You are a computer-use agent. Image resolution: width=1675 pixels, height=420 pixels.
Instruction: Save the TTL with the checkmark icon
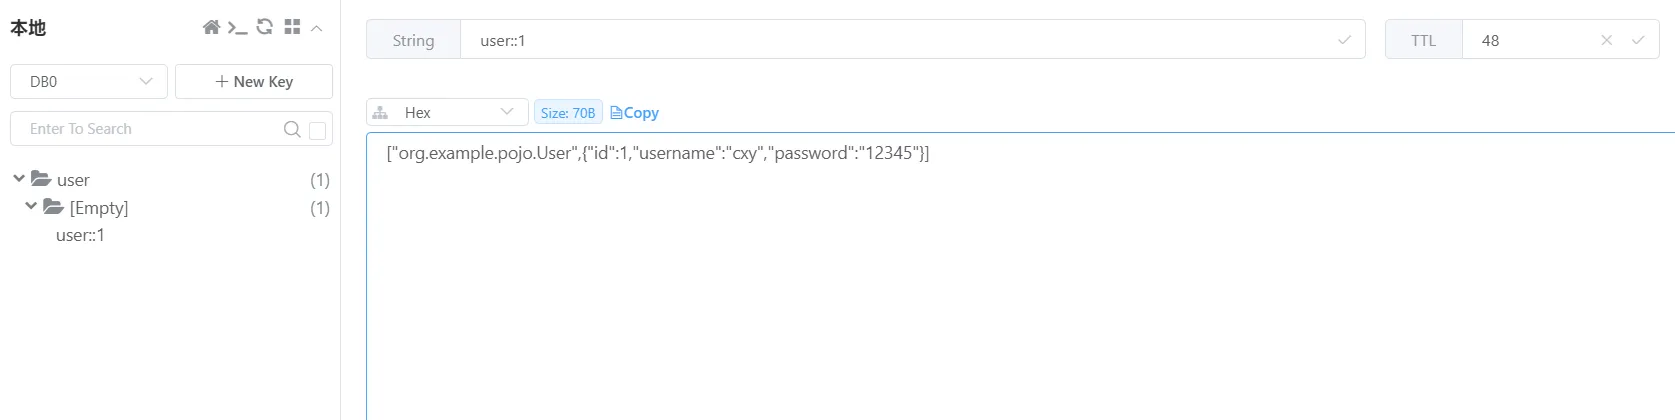click(x=1638, y=40)
